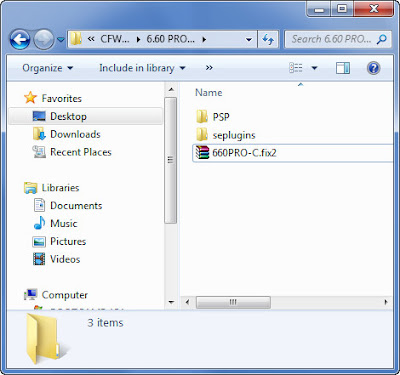Open Favorites in navigation pane
Screen dimensions: 400x375
[x=62, y=98]
